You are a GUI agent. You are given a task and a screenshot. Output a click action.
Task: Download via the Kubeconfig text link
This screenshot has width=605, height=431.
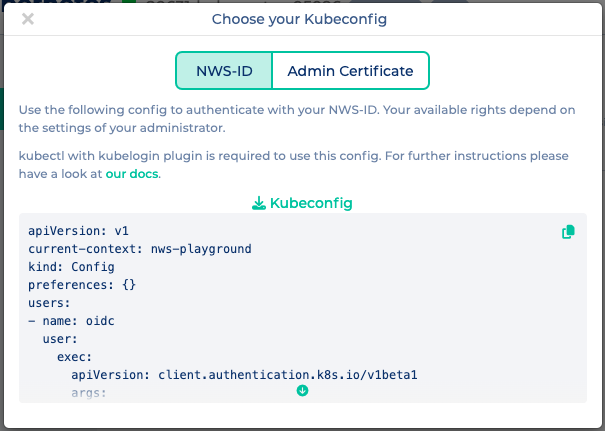(311, 203)
